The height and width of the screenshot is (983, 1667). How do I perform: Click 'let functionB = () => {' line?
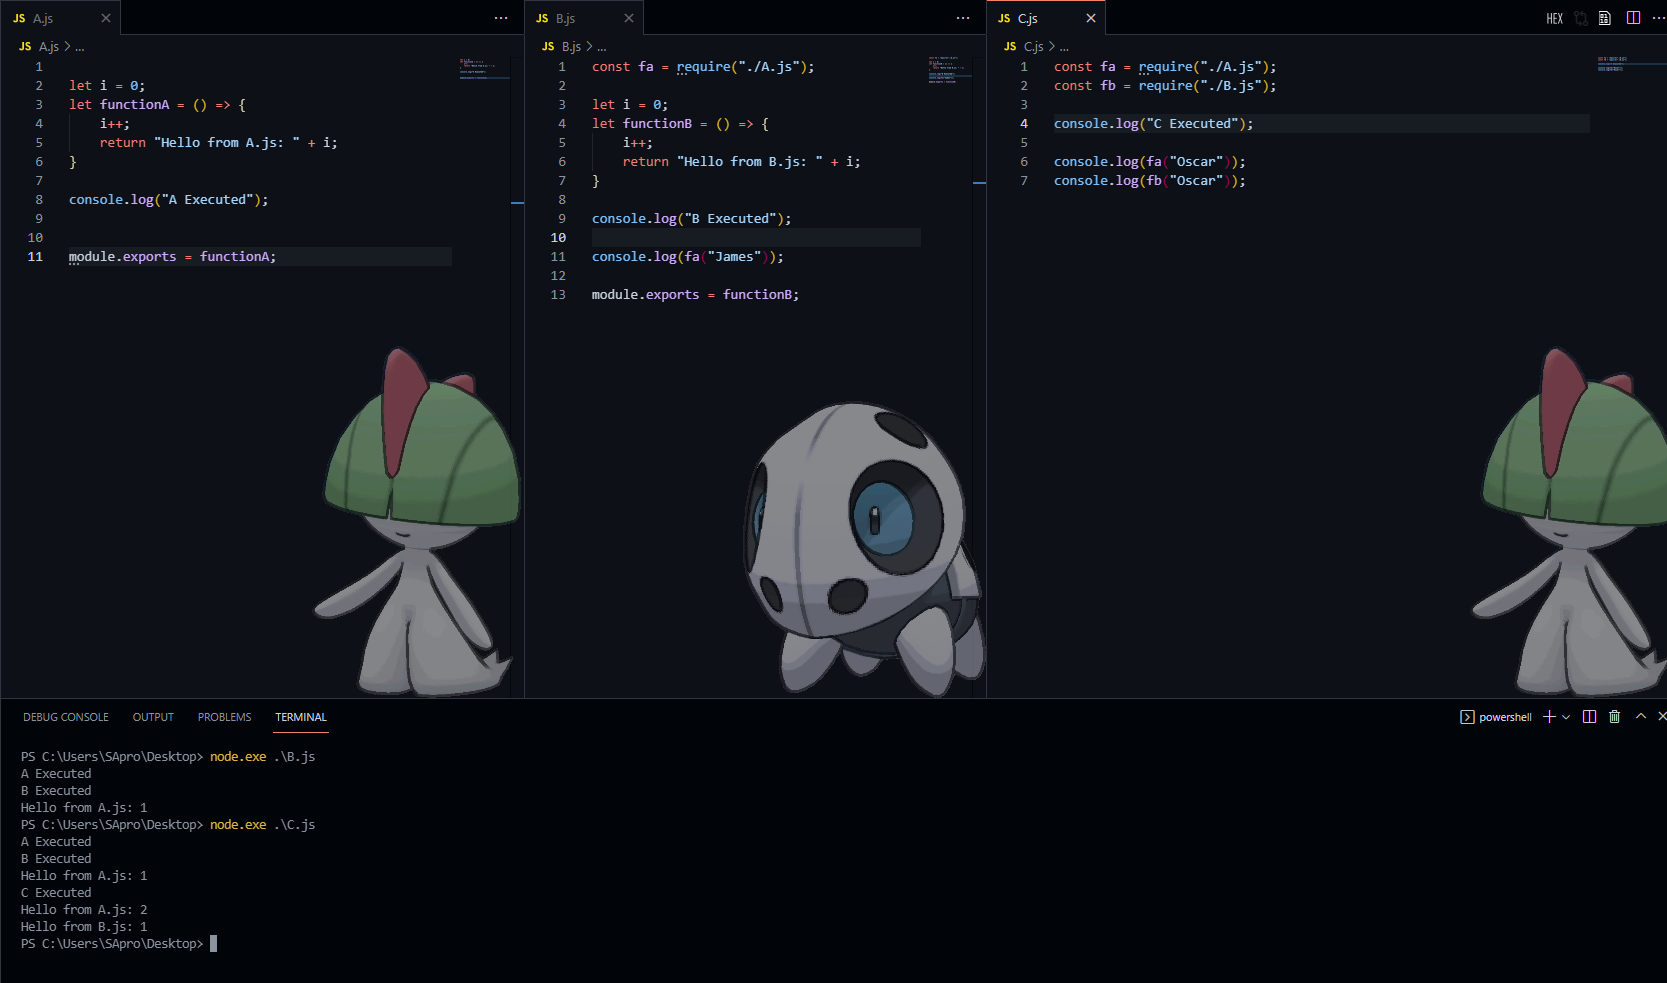click(680, 124)
